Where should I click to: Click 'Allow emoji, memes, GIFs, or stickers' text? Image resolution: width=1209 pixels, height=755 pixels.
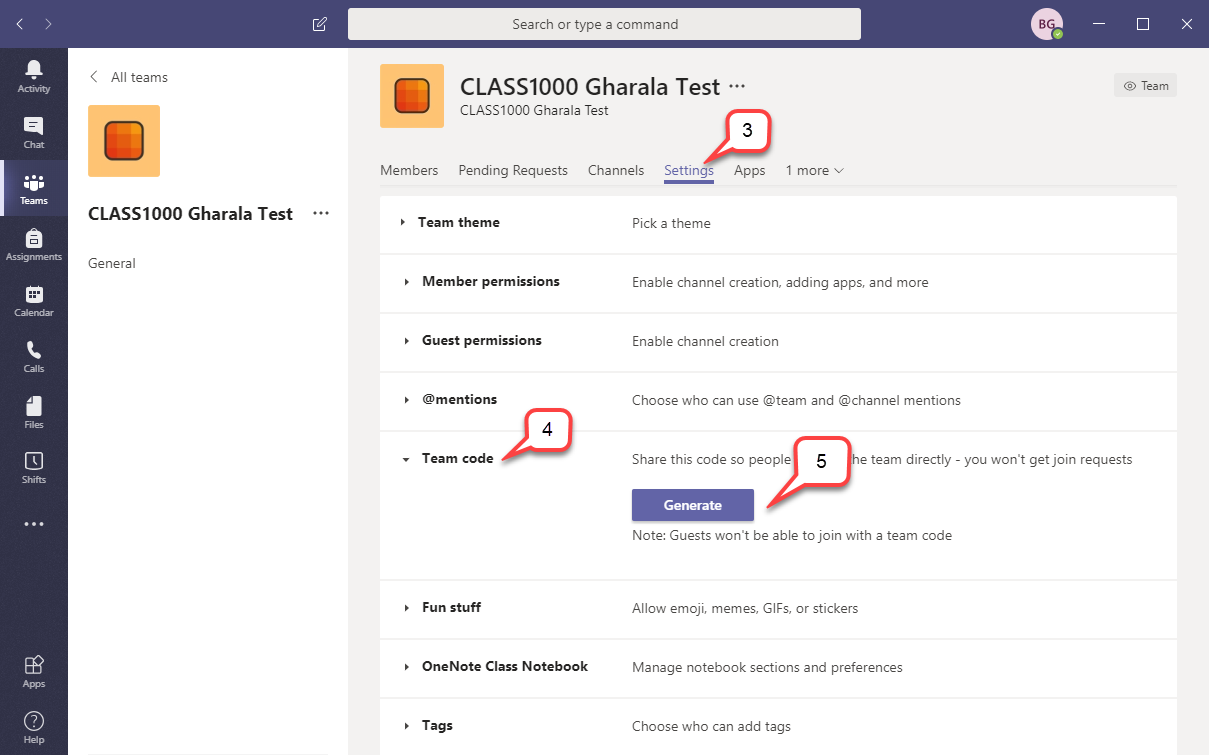(745, 608)
